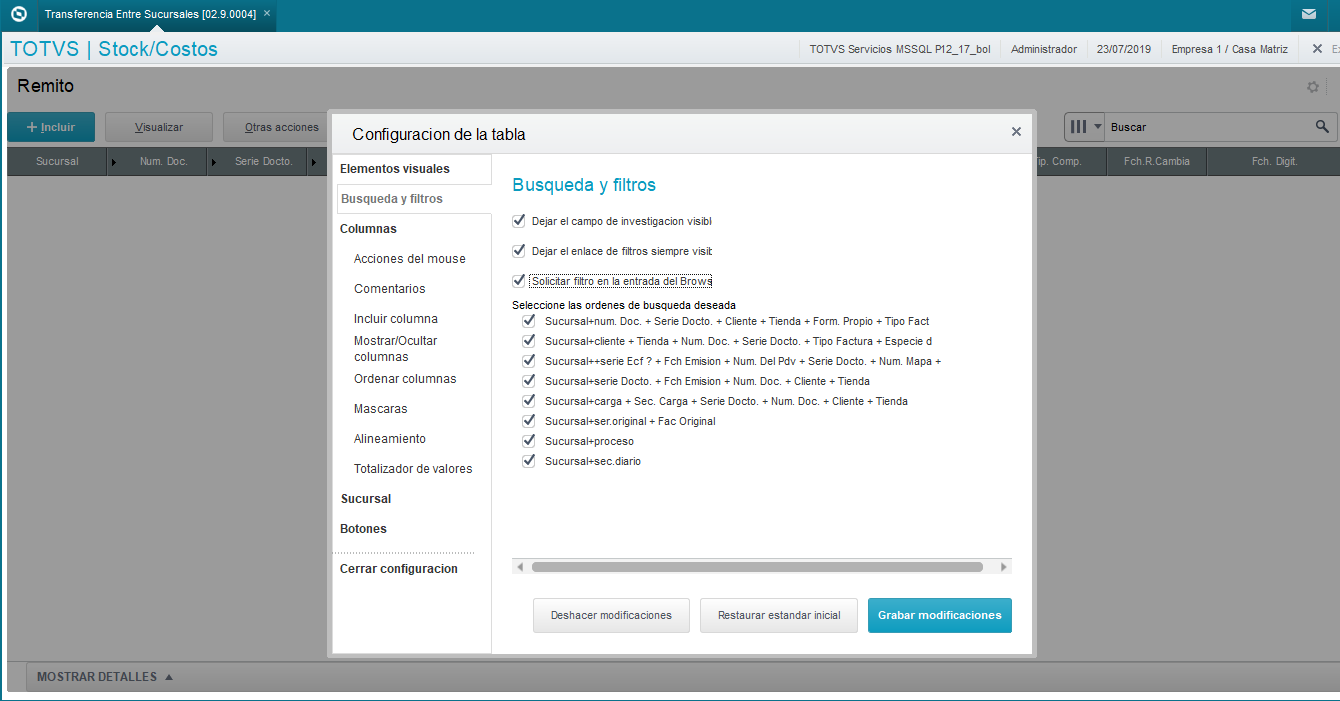Click date 23/07/2019 in header

coord(1124,48)
